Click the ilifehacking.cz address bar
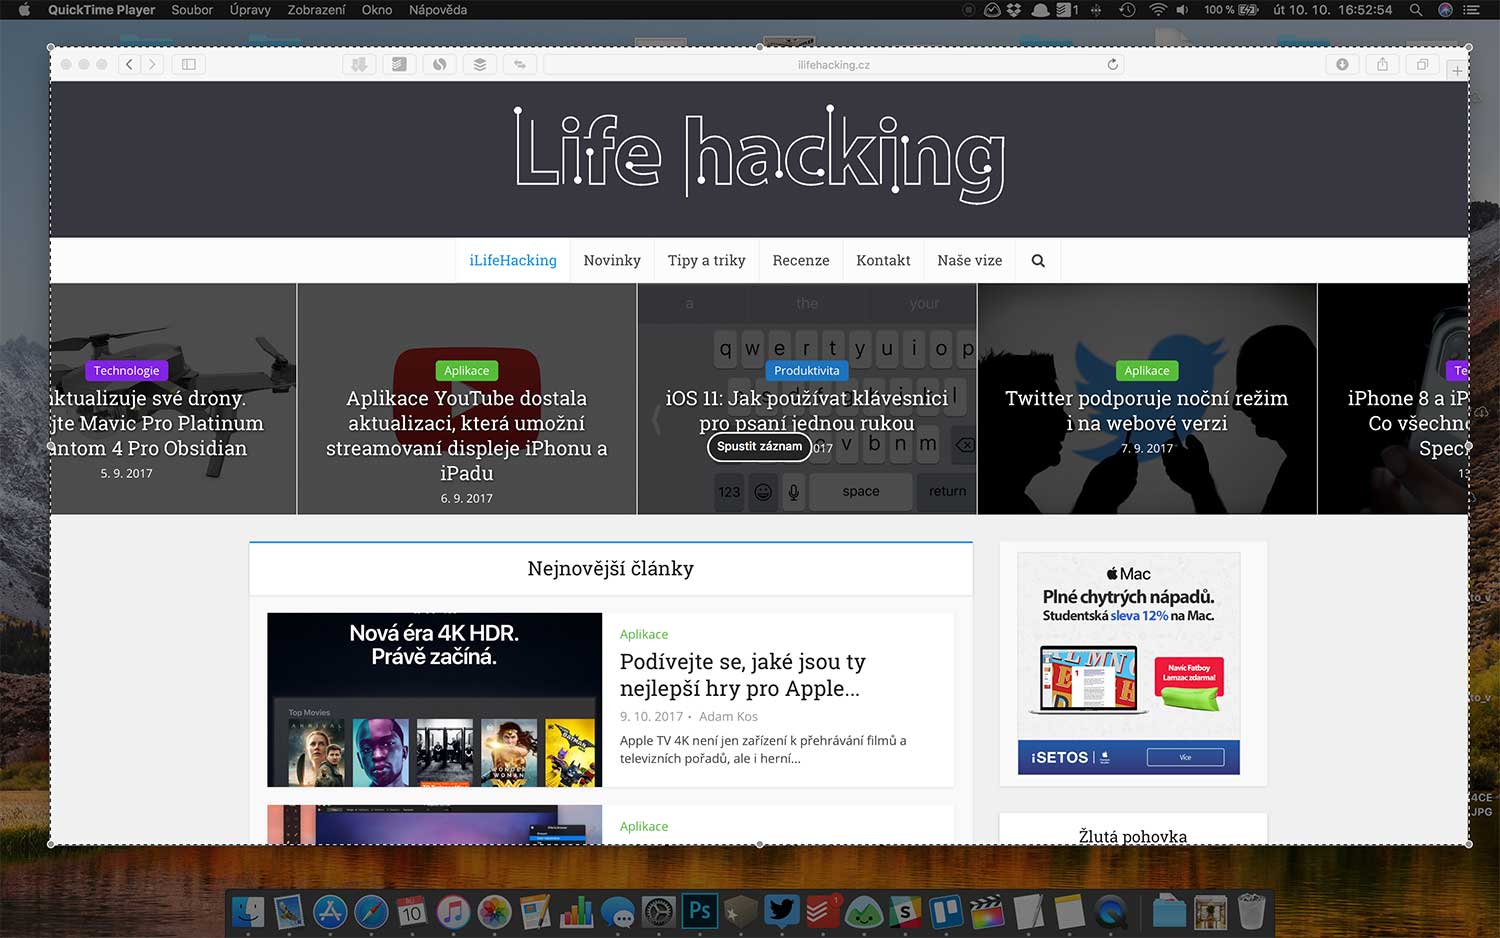The height and width of the screenshot is (938, 1500). 834,64
